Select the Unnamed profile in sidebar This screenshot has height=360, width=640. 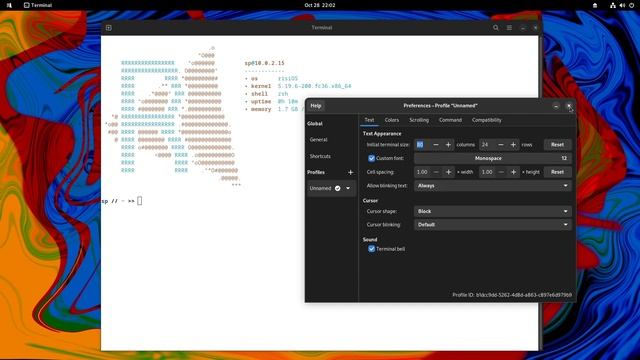pos(320,188)
